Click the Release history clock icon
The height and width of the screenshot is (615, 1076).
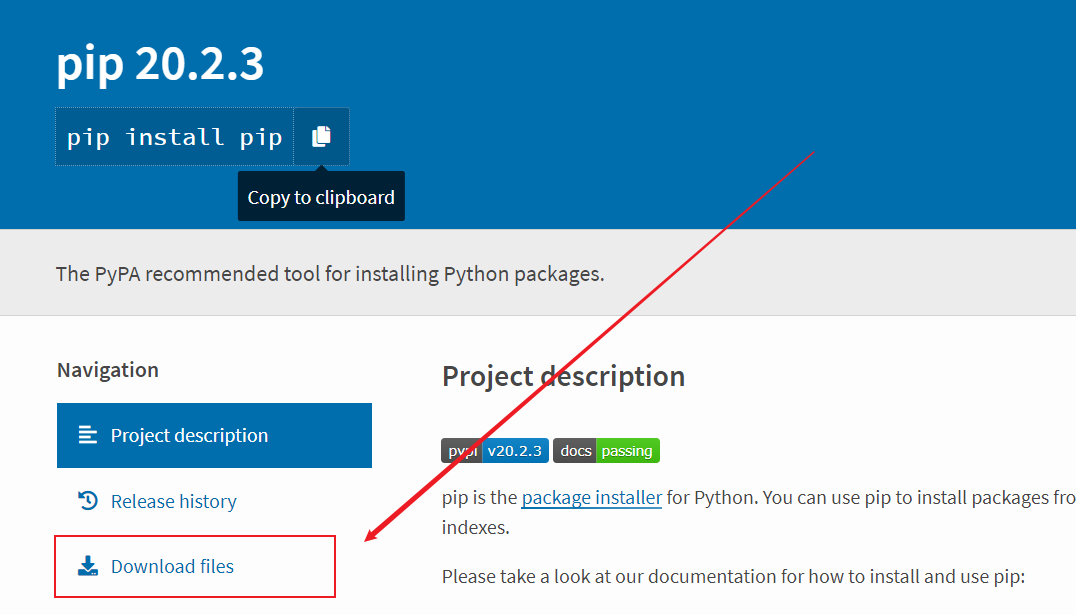click(x=88, y=501)
